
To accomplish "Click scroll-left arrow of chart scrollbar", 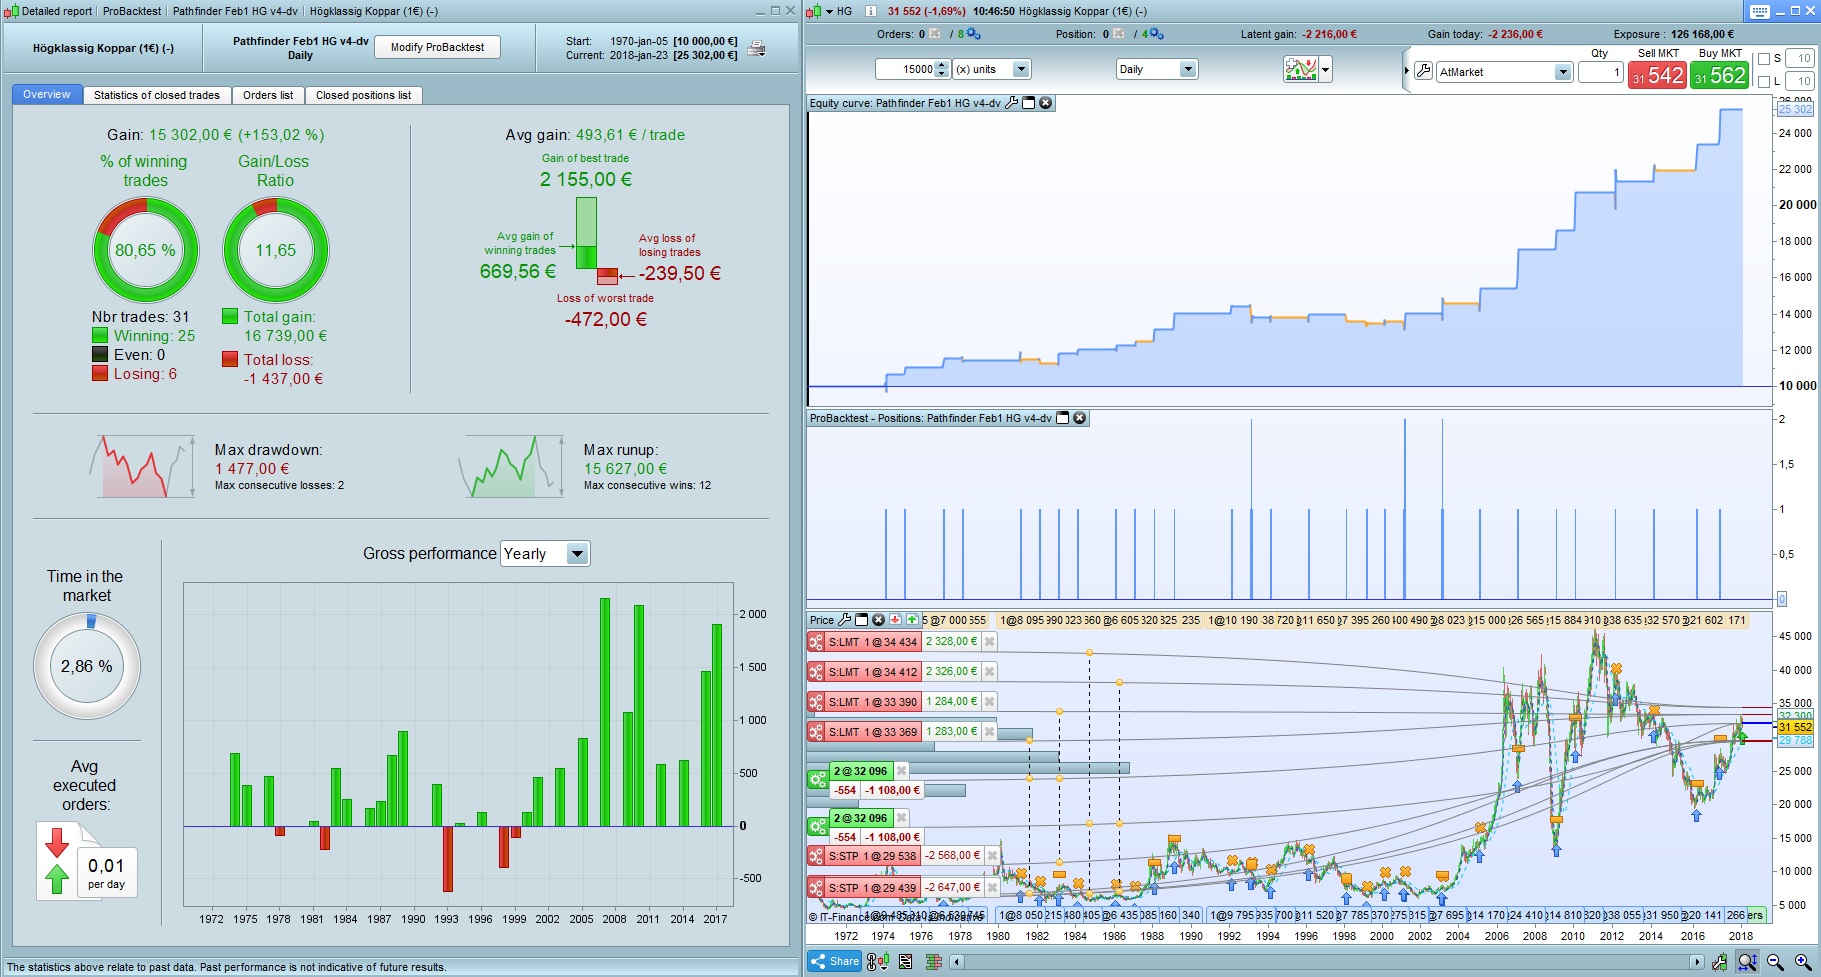I will 957,962.
